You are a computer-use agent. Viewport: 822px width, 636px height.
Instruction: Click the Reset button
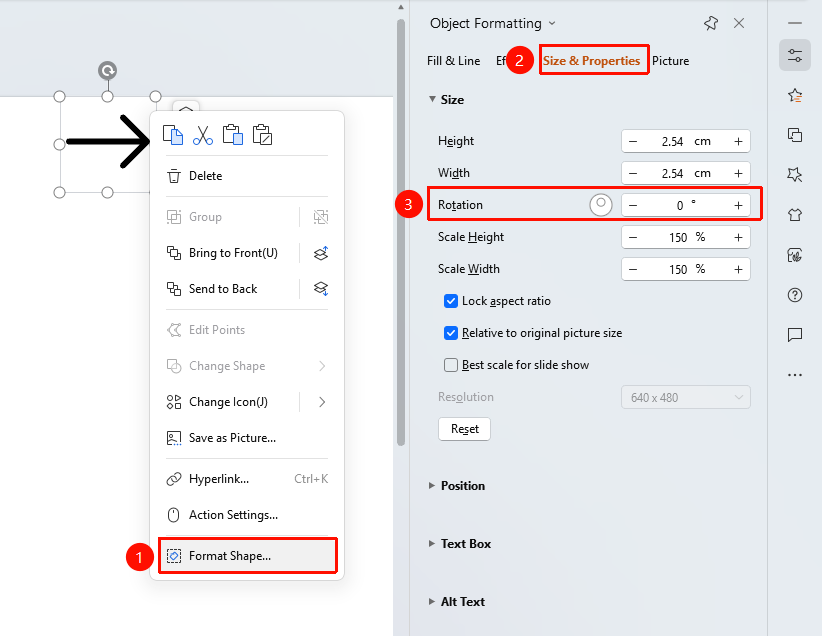(464, 429)
